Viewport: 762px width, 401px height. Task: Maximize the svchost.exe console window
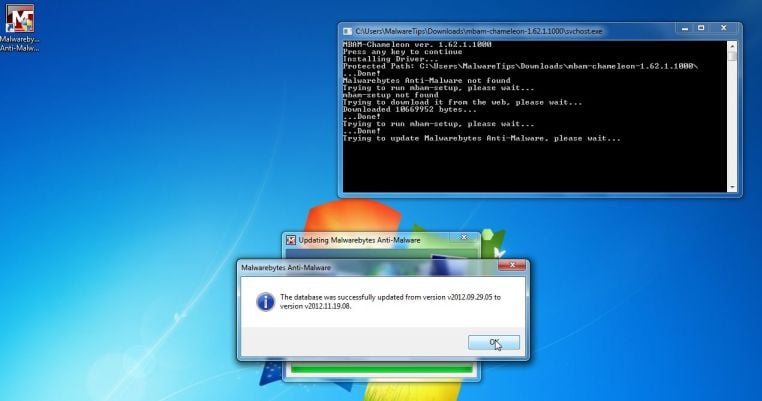(x=701, y=28)
